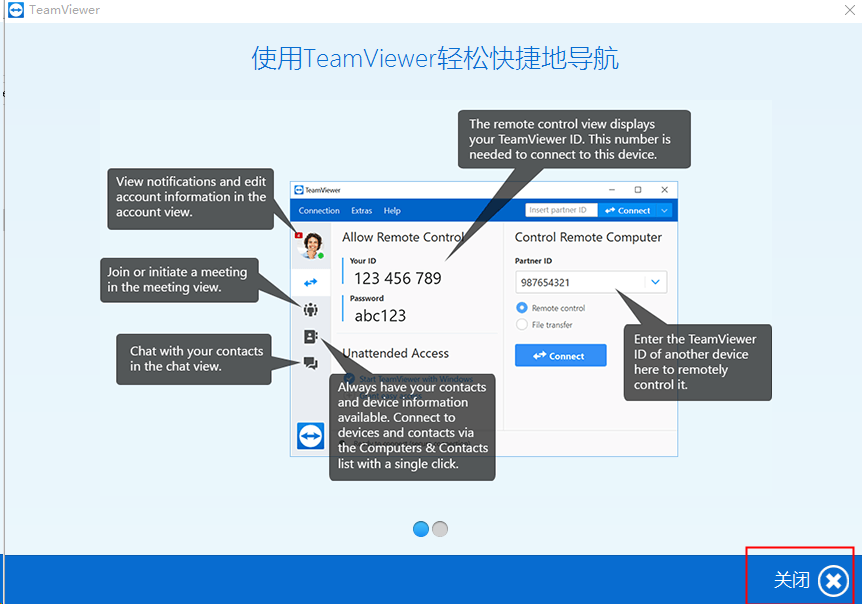Open the Extras menu in the tutorial image
This screenshot has width=862, height=604.
362,210
